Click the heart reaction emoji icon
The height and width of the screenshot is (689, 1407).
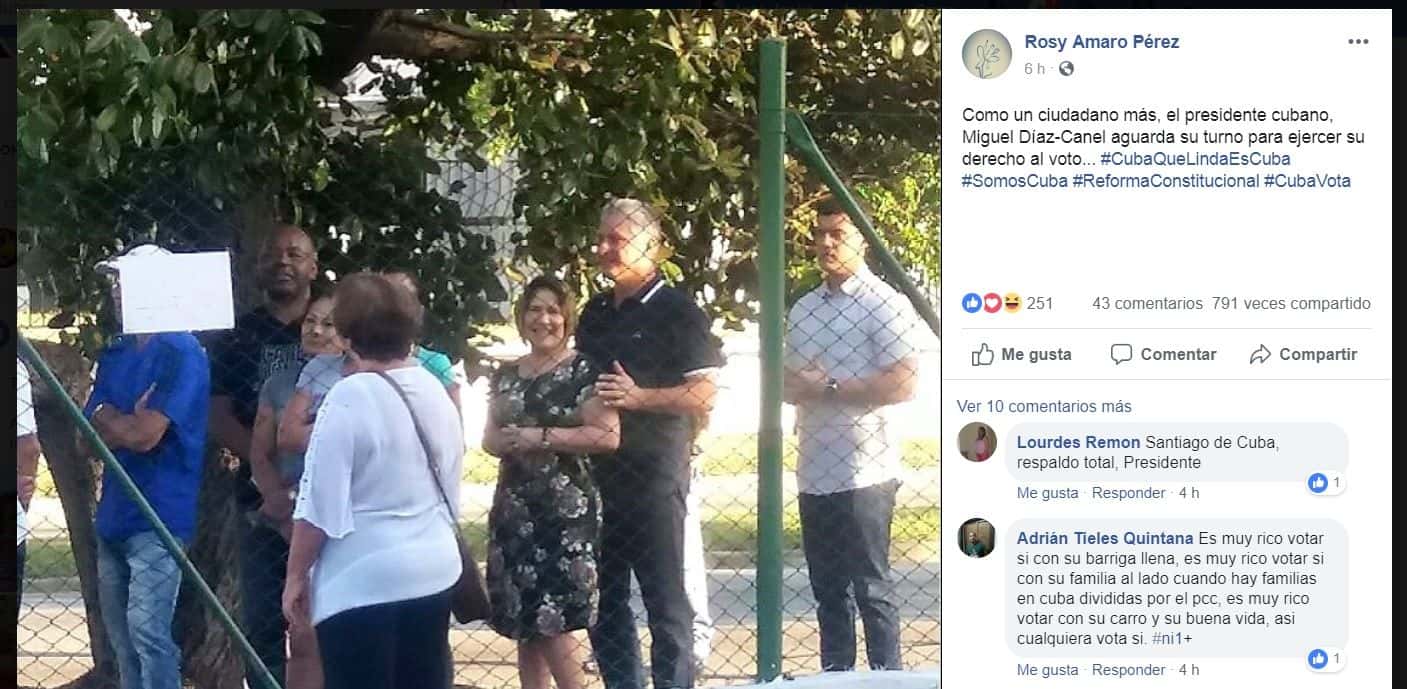point(992,303)
